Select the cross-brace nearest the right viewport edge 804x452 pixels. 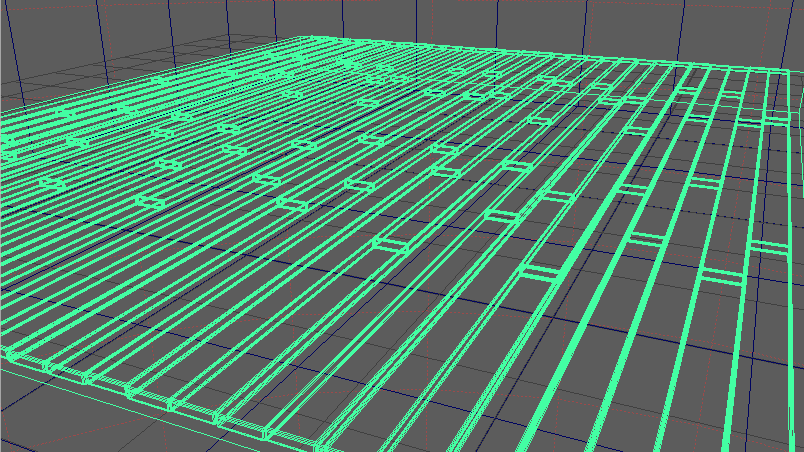tap(768, 246)
